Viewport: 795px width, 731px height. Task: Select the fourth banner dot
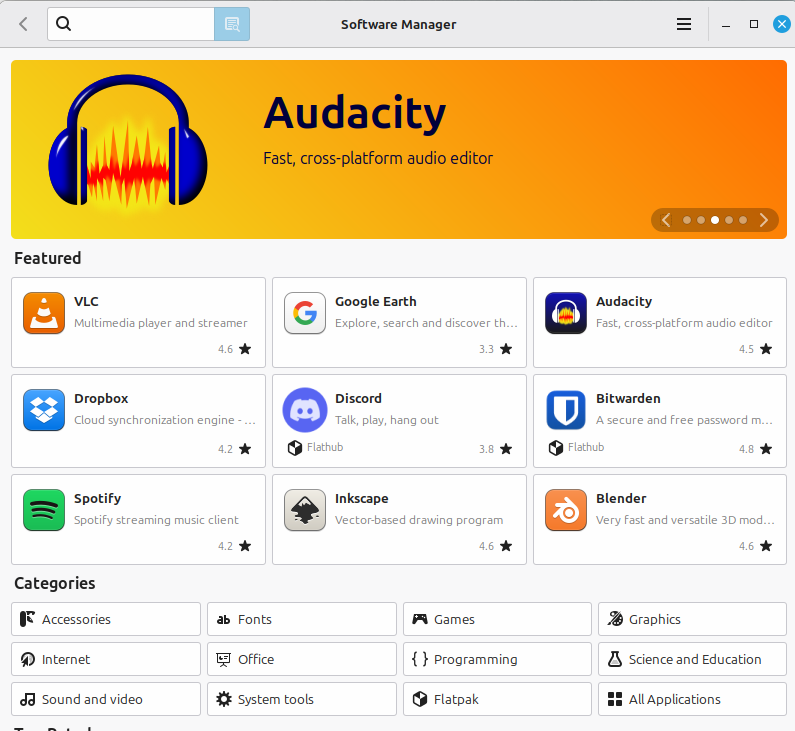point(729,220)
